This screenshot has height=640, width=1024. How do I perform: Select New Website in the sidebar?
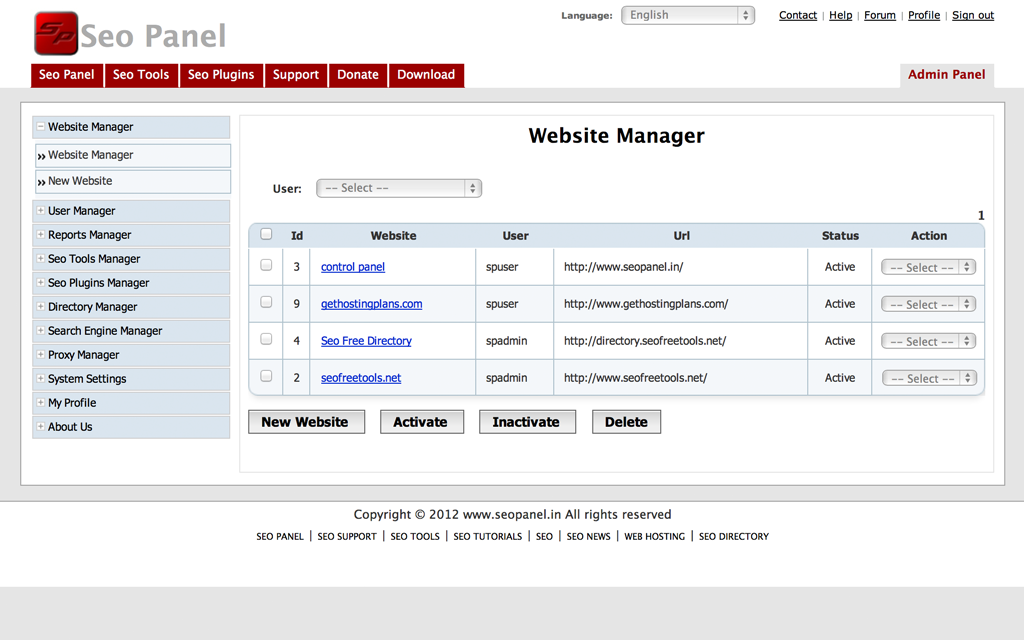coord(80,181)
